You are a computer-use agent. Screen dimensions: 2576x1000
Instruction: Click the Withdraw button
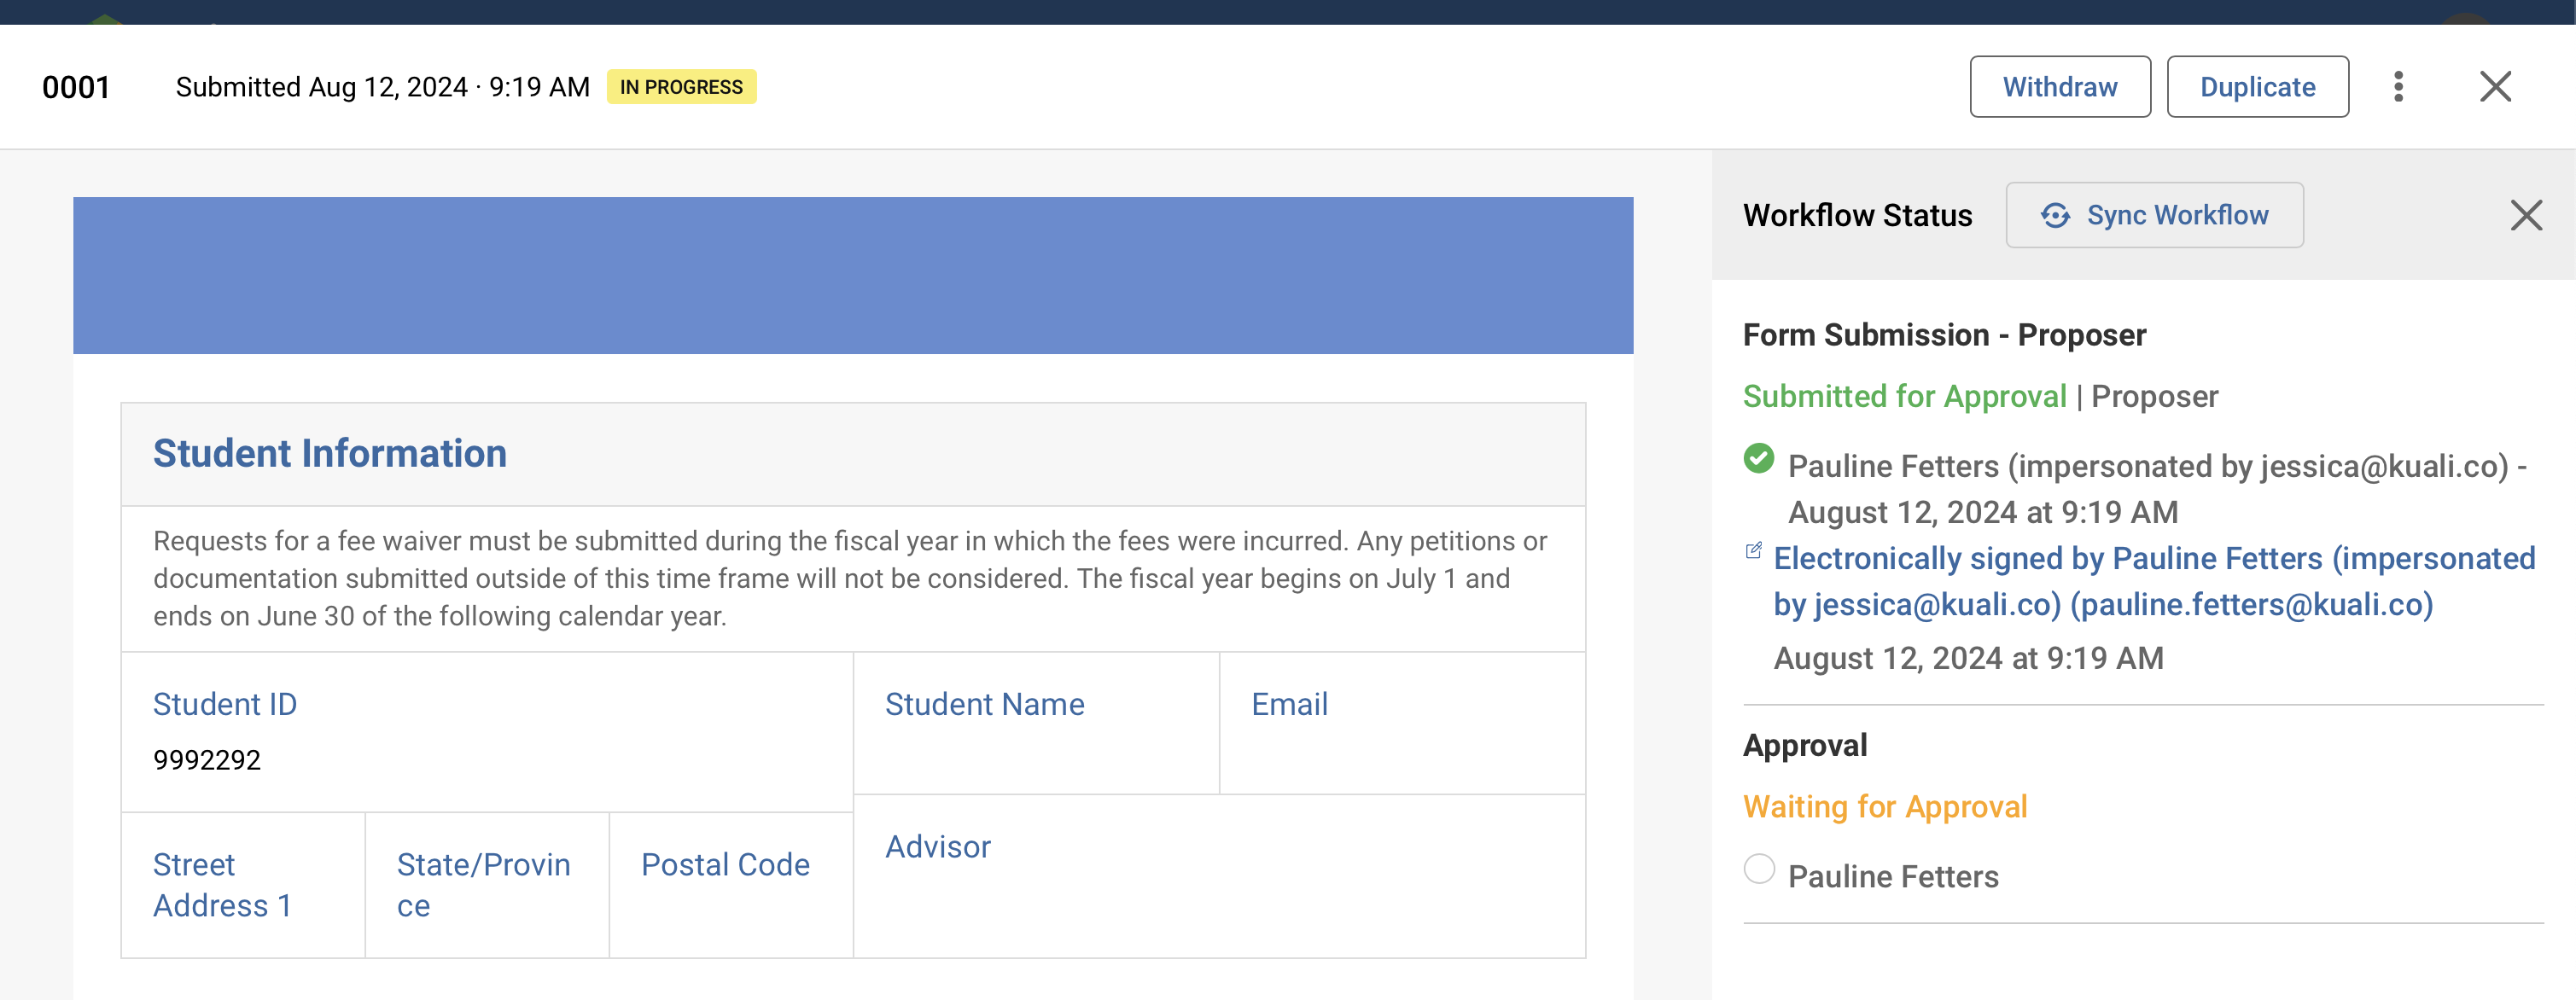point(2060,87)
